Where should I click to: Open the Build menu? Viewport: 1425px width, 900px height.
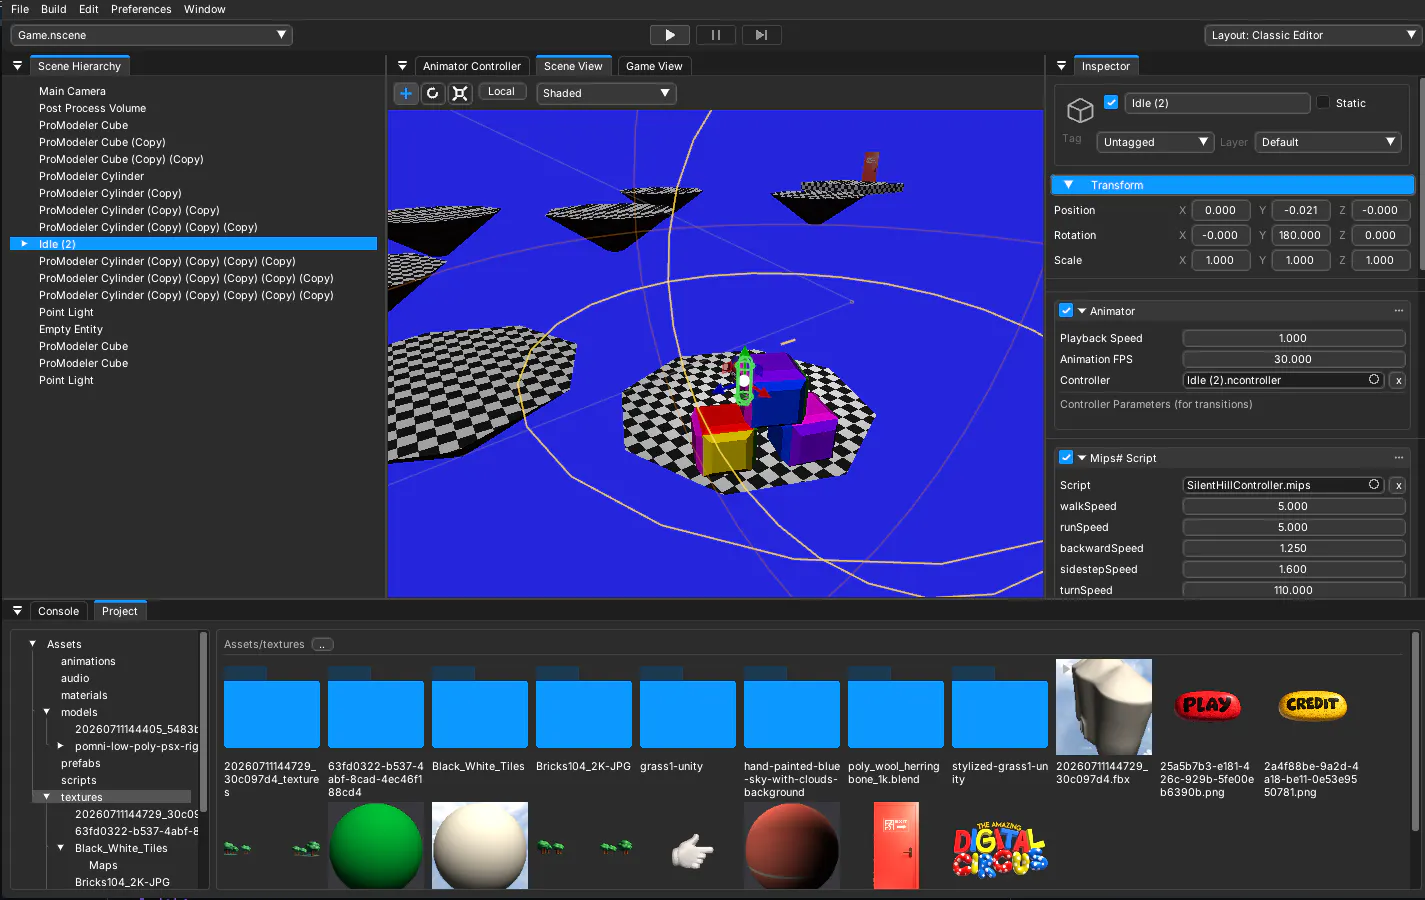[x=54, y=9]
